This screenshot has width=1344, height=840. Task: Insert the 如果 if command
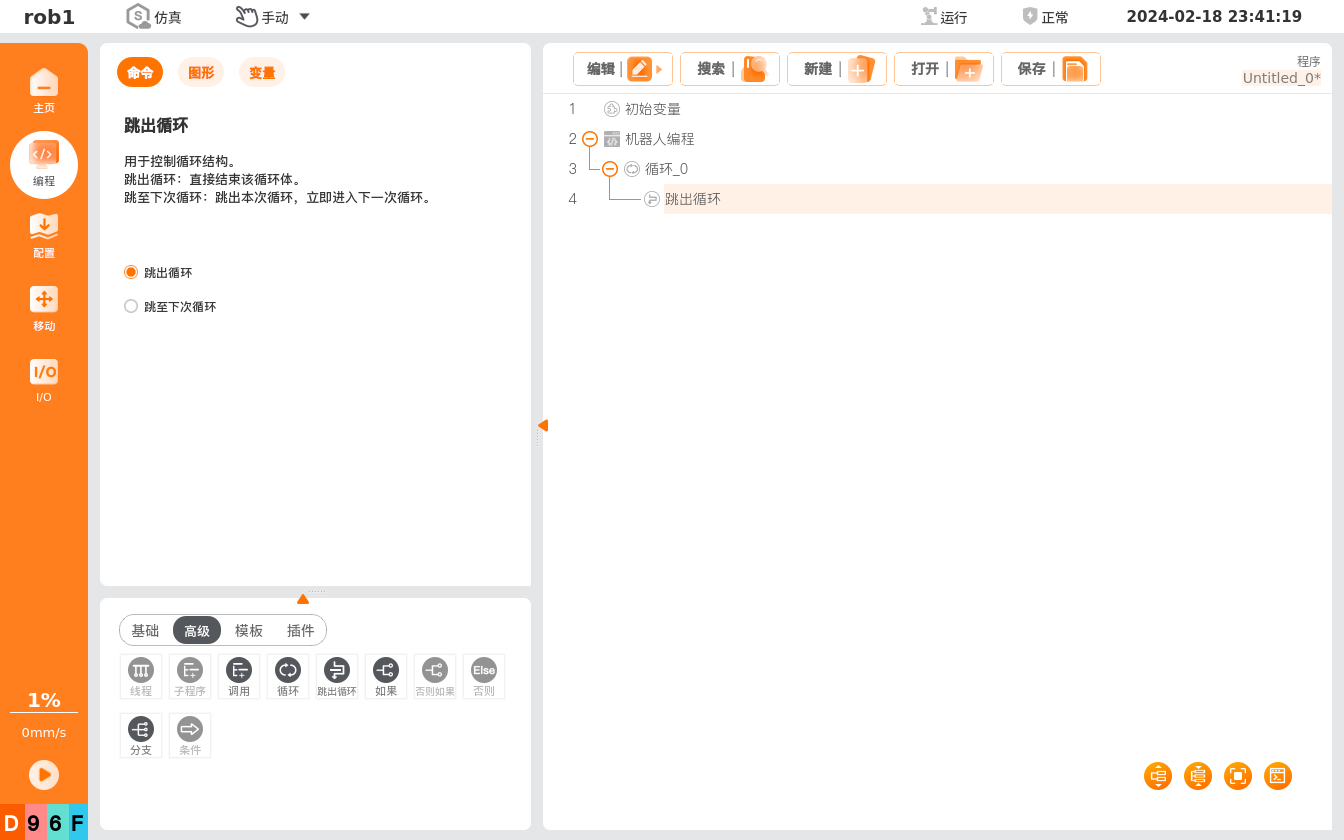coord(386,677)
